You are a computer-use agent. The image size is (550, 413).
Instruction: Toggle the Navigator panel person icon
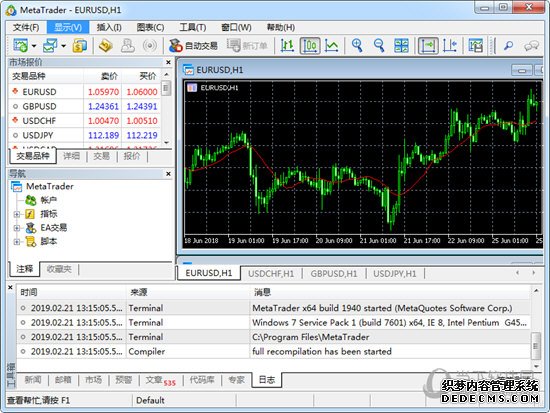pos(128,46)
